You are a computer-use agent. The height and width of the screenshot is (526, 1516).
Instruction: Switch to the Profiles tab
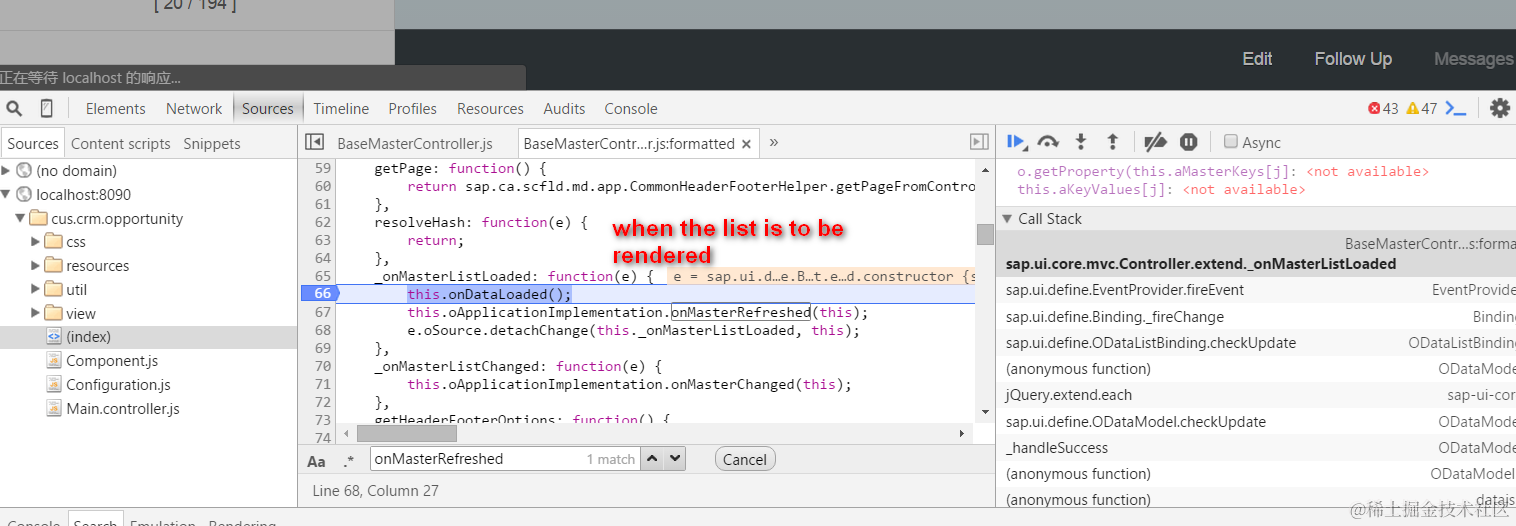click(x=412, y=108)
